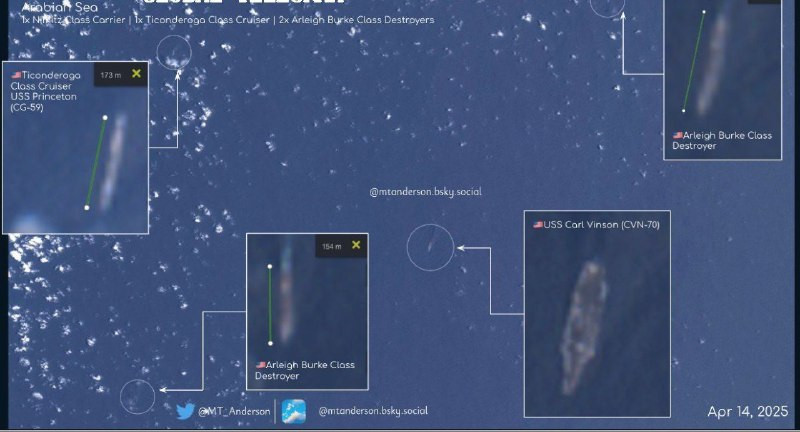800x432 pixels.
Task: Click the Arabian Sea heading text
Action: coord(60,7)
